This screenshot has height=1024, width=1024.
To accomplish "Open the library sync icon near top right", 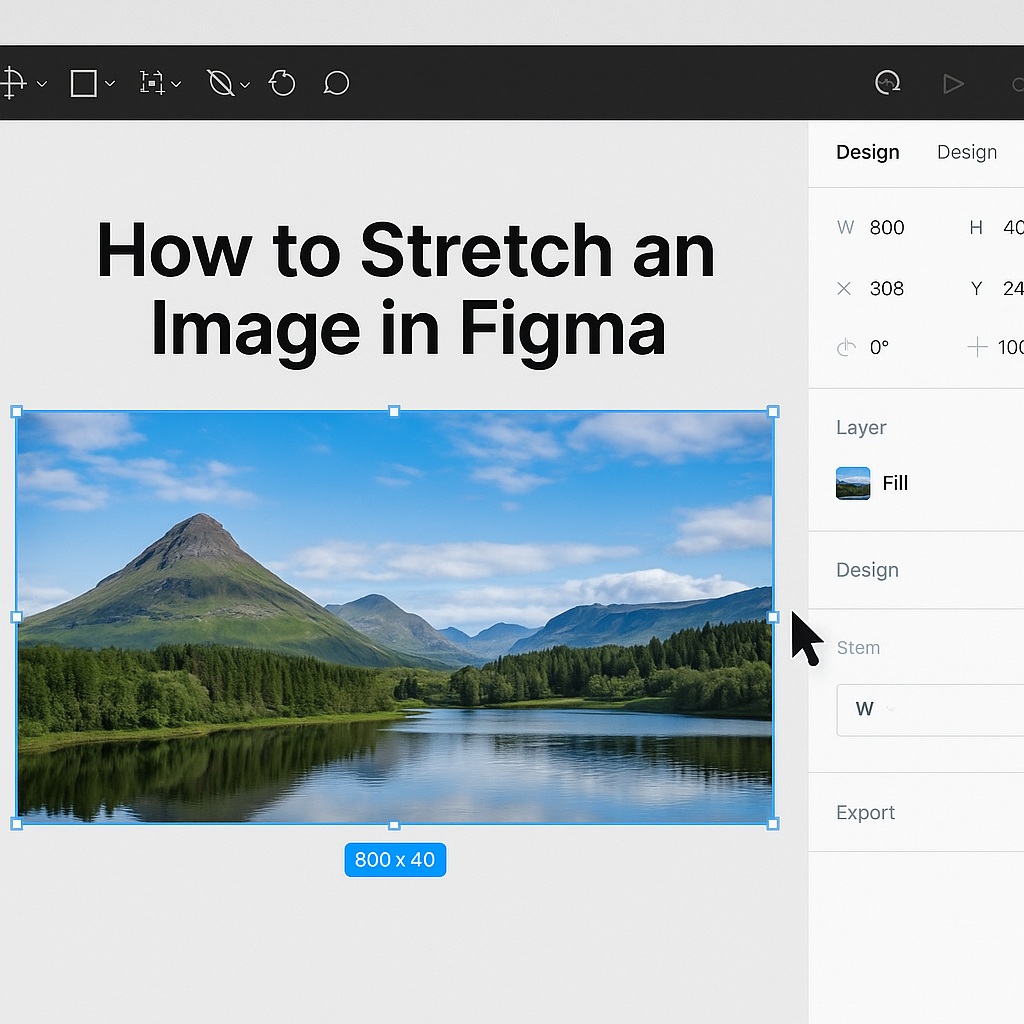I will [888, 83].
